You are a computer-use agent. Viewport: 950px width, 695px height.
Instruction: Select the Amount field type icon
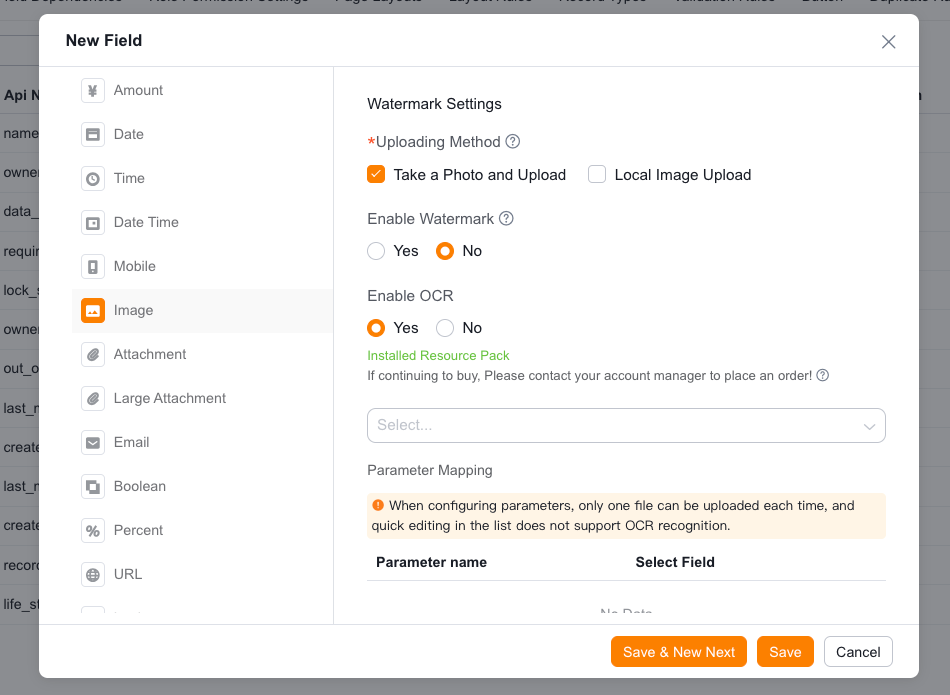click(93, 90)
